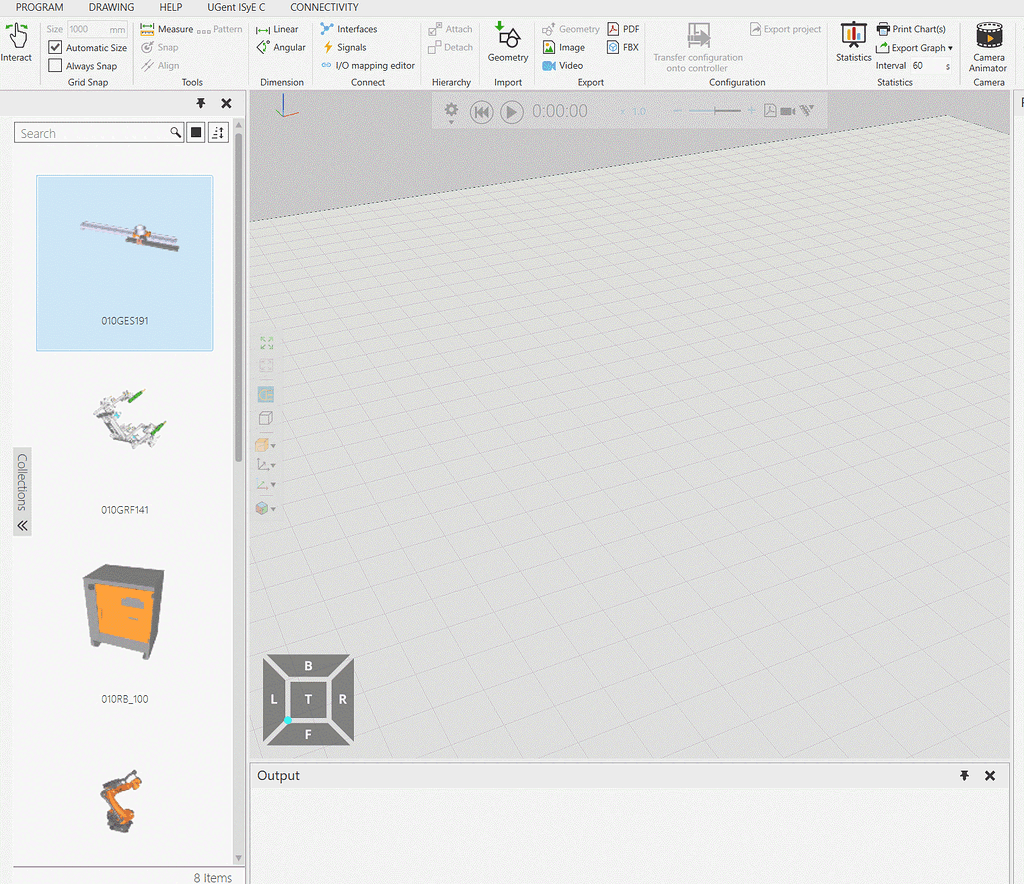Open the HELP ribbon tab
1024x884 pixels.
(171, 7)
